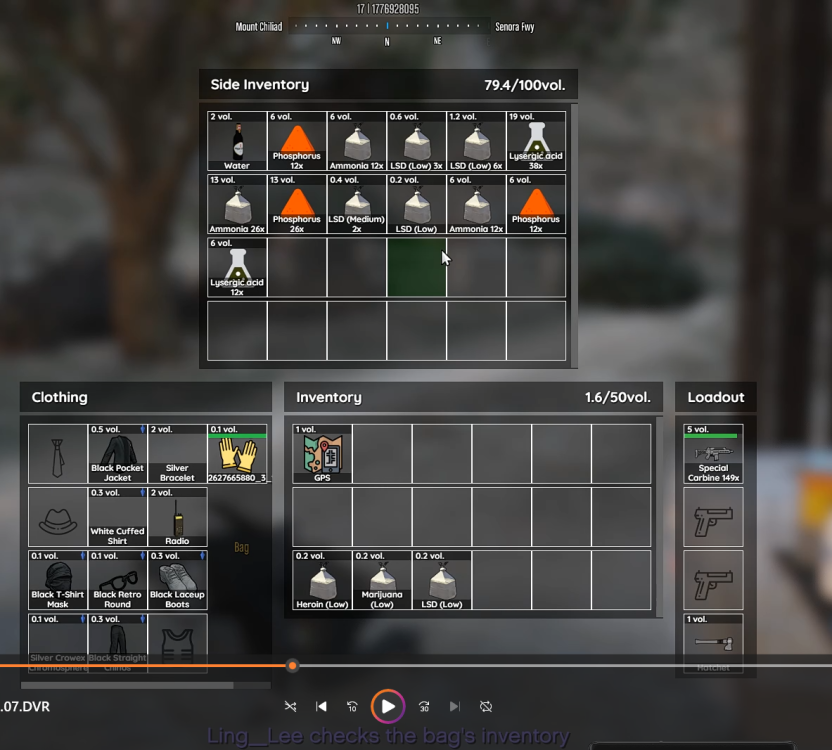Screen dimensions: 832x750
Task: Click the Side Inventory header title
Action: click(x=259, y=85)
